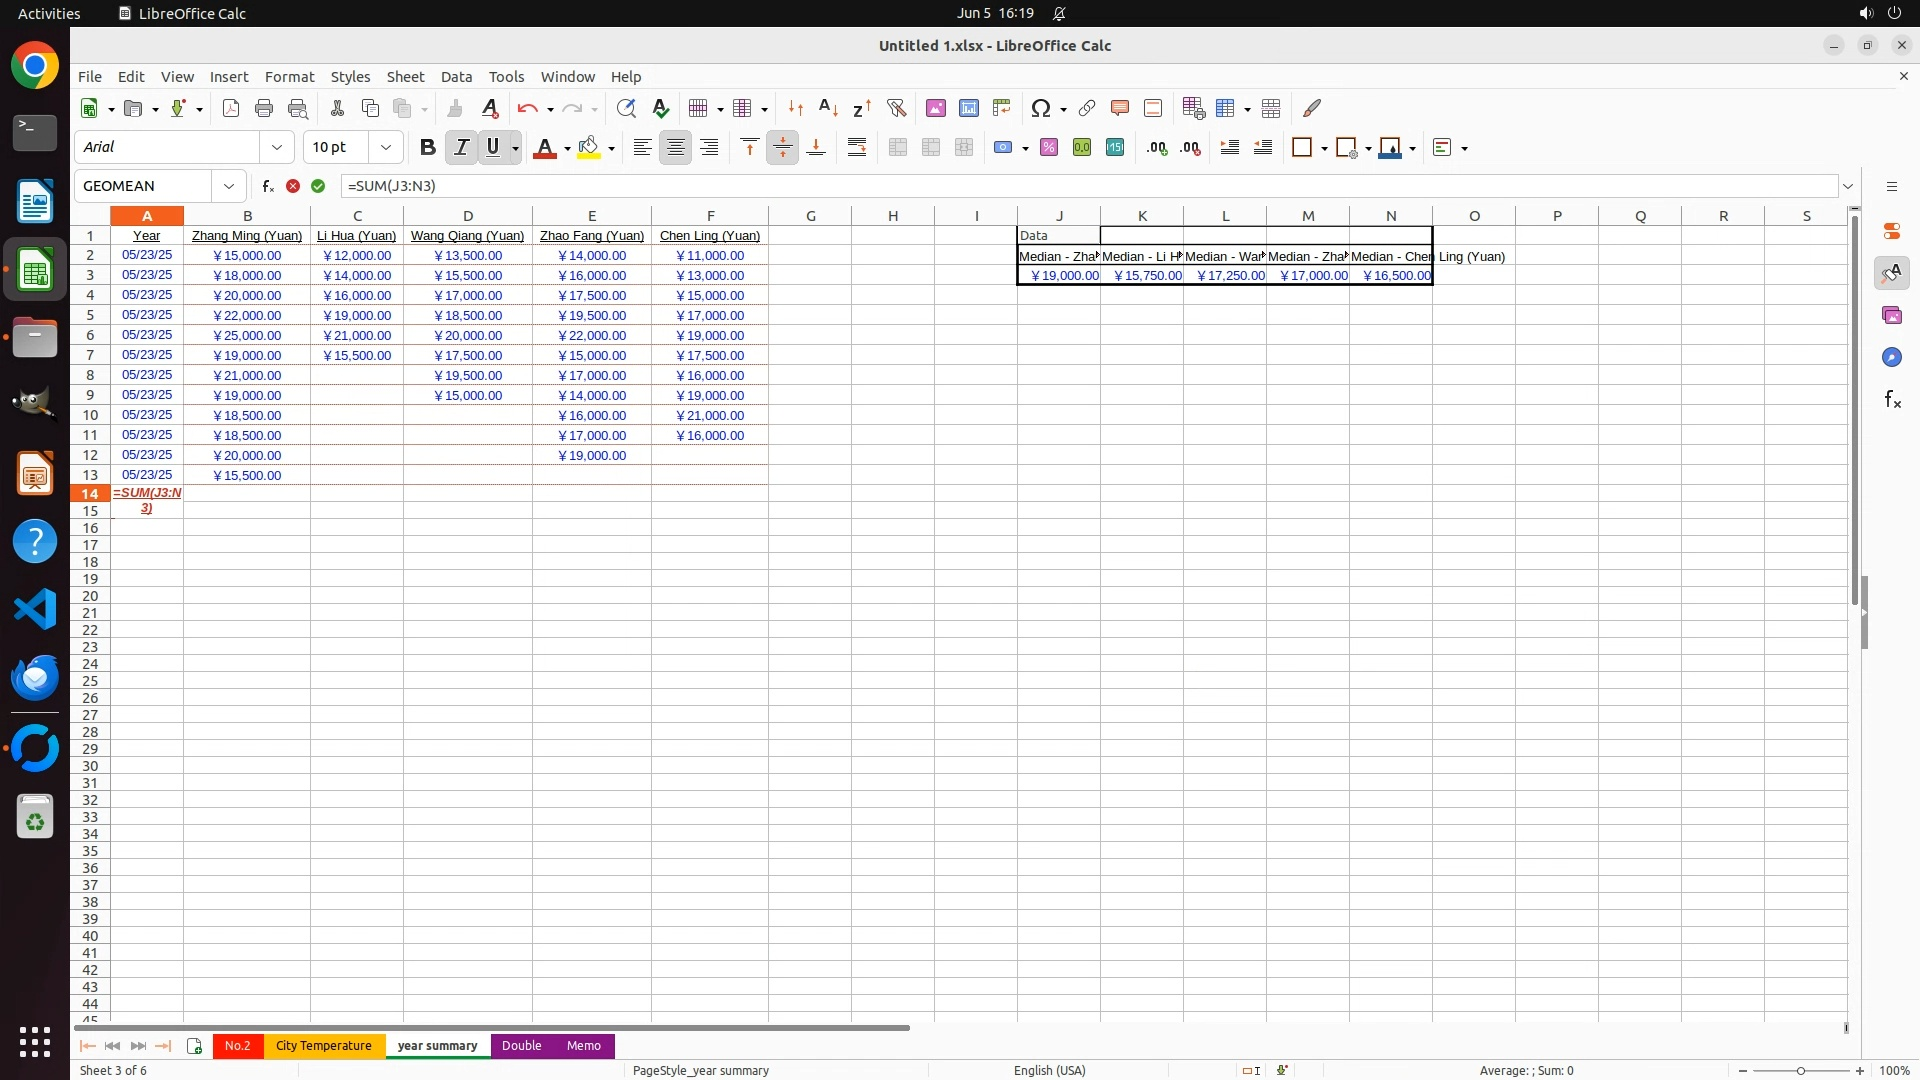The image size is (1920, 1080).
Task: Expand the font name dropdown
Action: (x=277, y=148)
